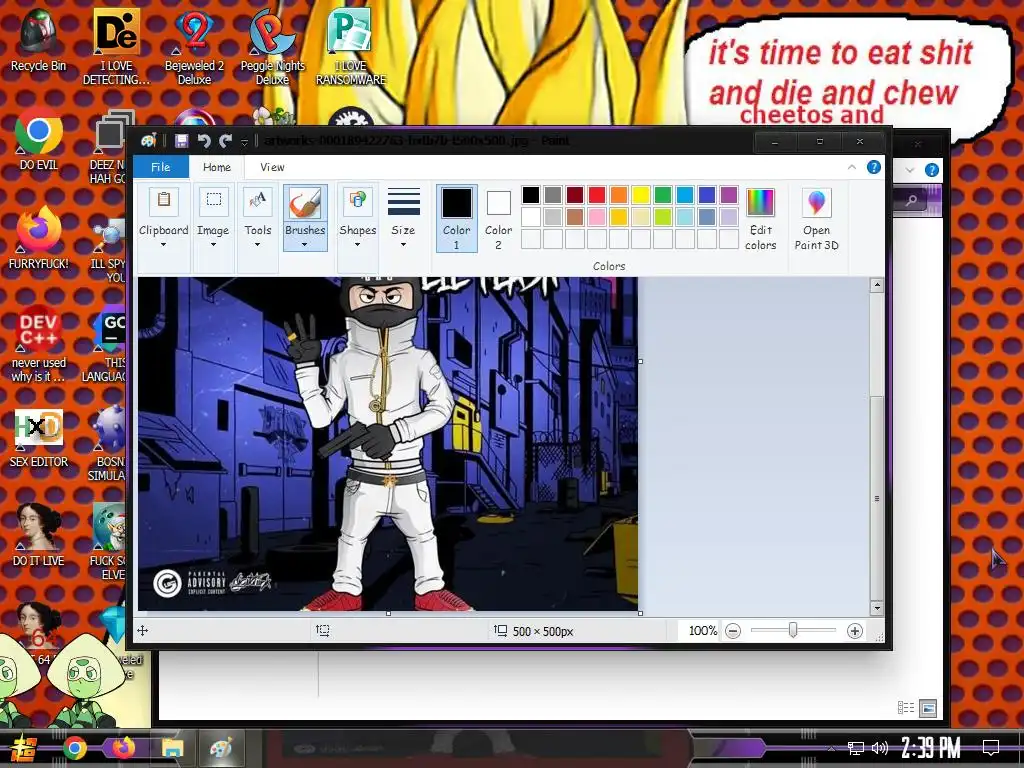Screen dimensions: 1024x768
Task: Undo the last action in Paint
Action: click(204, 141)
